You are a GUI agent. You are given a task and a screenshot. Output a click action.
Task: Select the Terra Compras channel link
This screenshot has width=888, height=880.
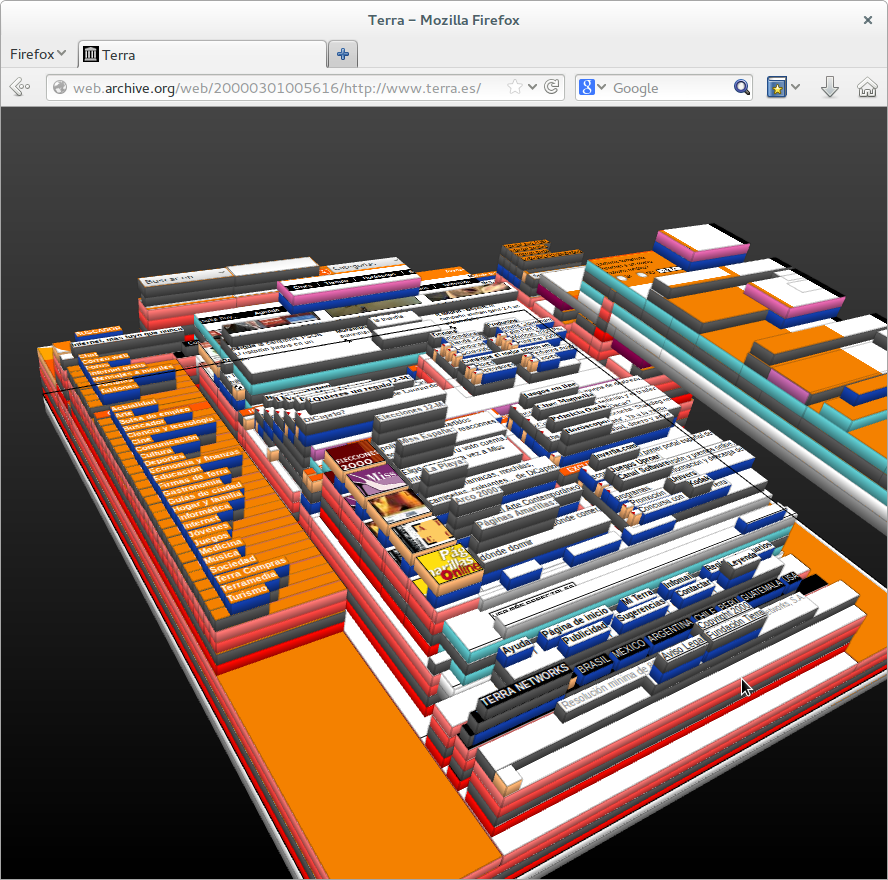pyautogui.click(x=251, y=570)
